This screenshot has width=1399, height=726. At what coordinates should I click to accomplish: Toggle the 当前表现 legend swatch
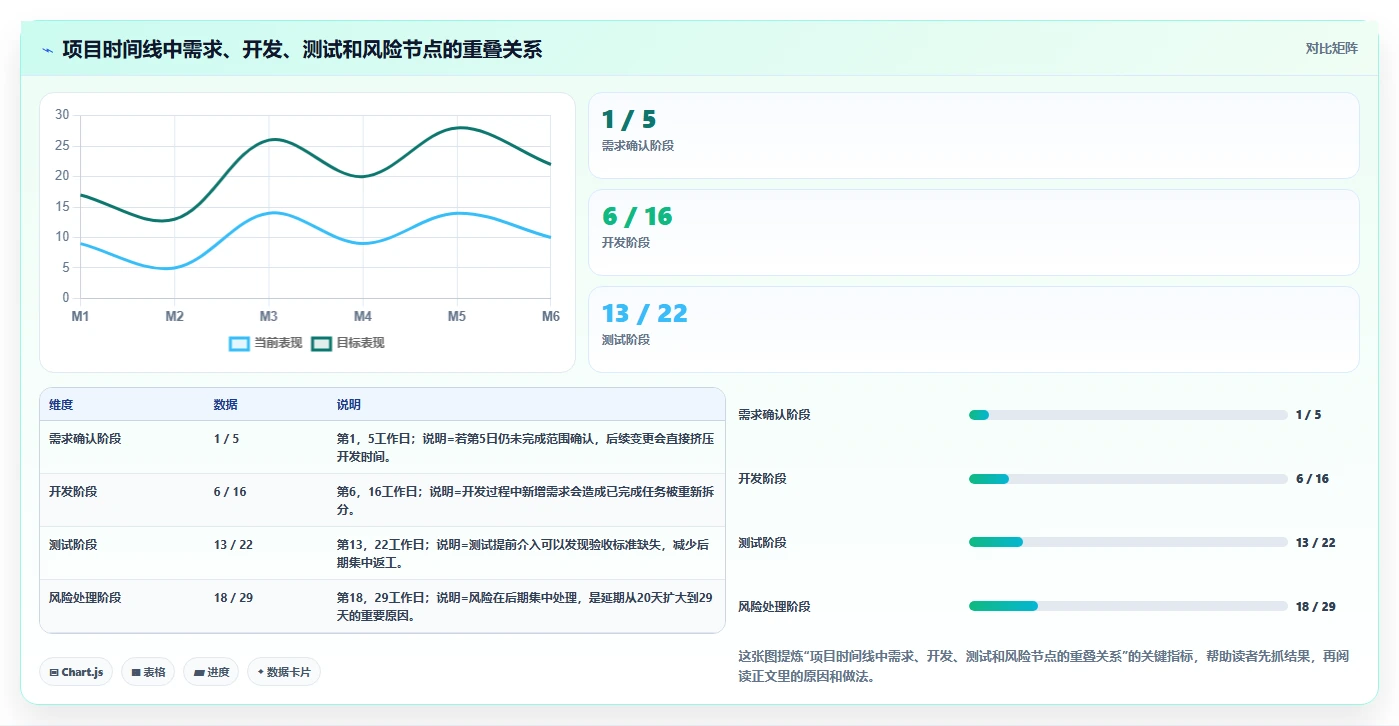point(239,343)
